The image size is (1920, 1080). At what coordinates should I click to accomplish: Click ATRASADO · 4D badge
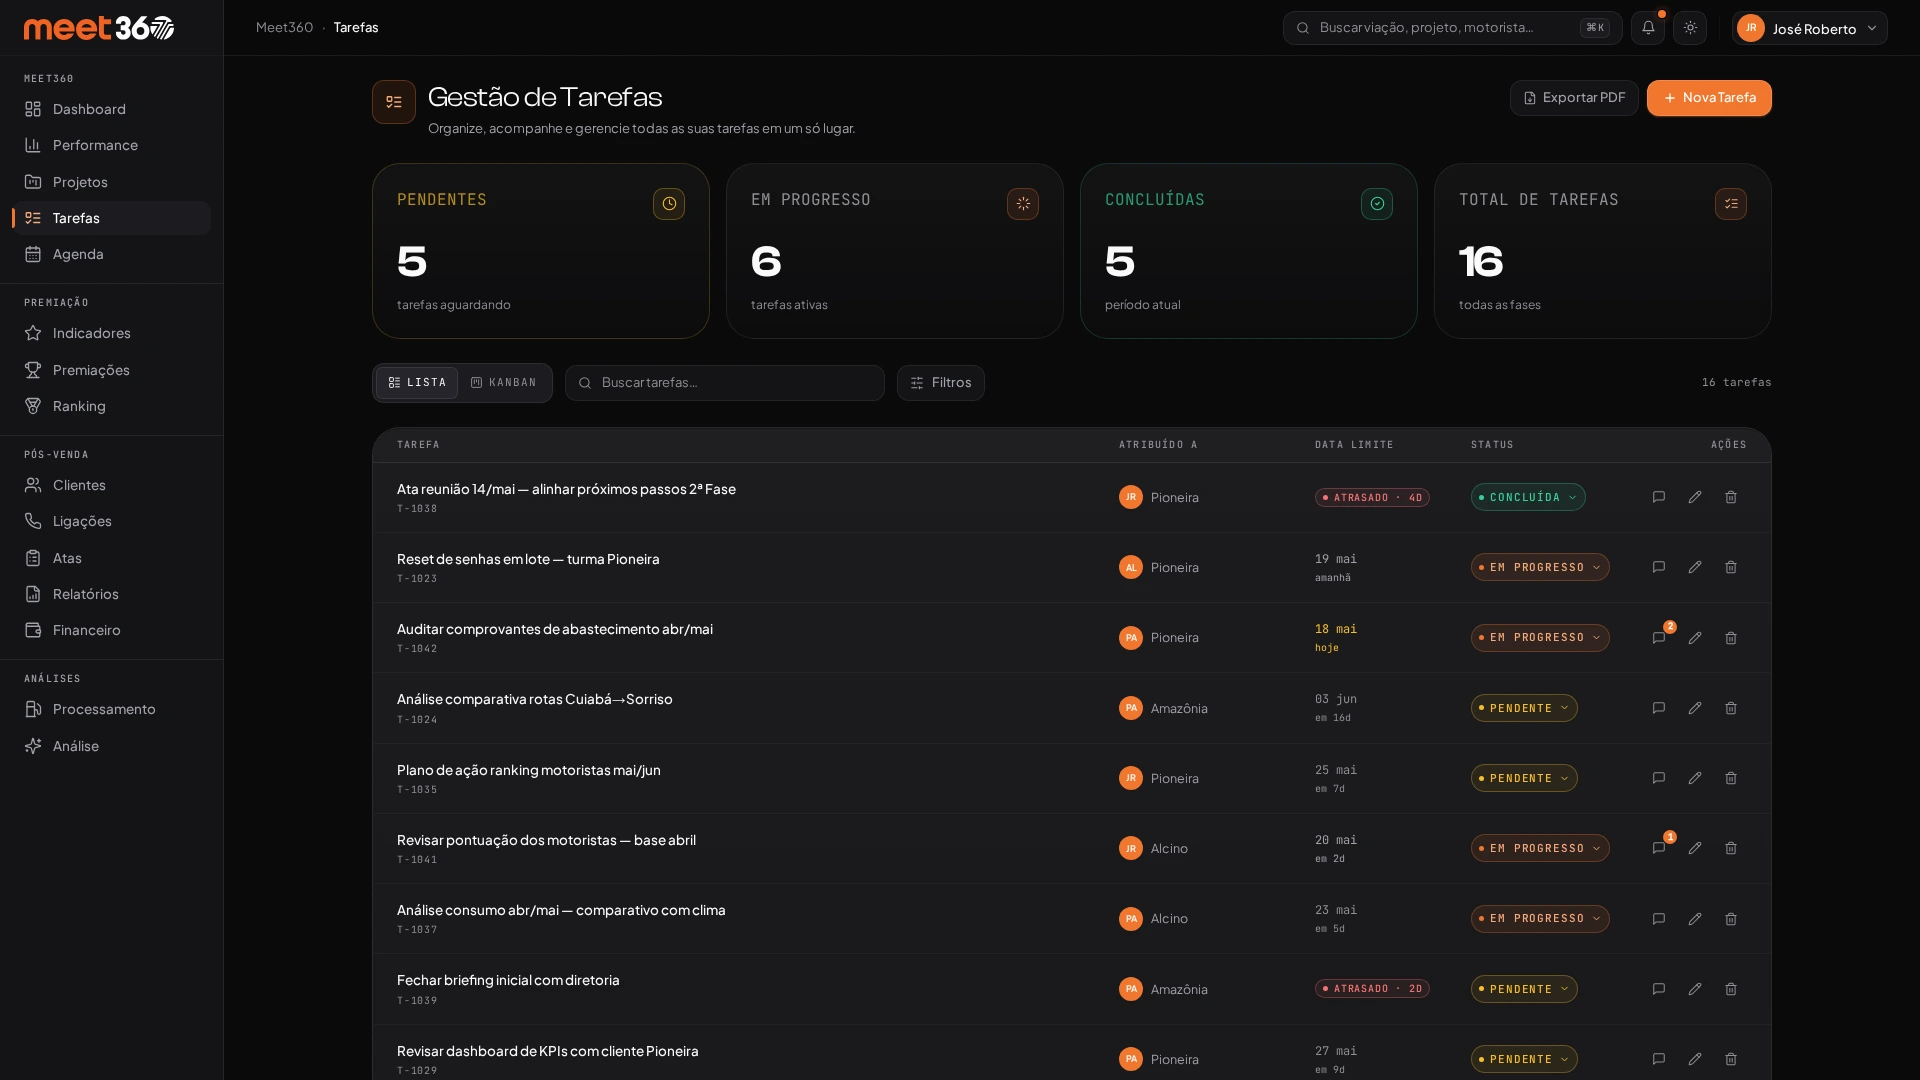click(x=1372, y=498)
